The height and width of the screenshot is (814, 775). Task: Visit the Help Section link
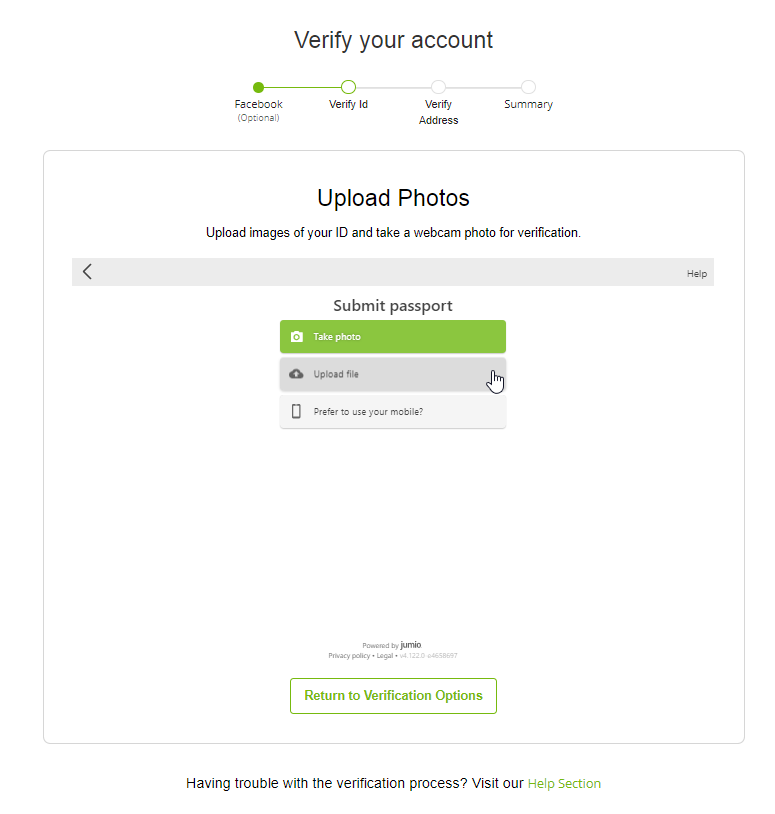coord(564,783)
